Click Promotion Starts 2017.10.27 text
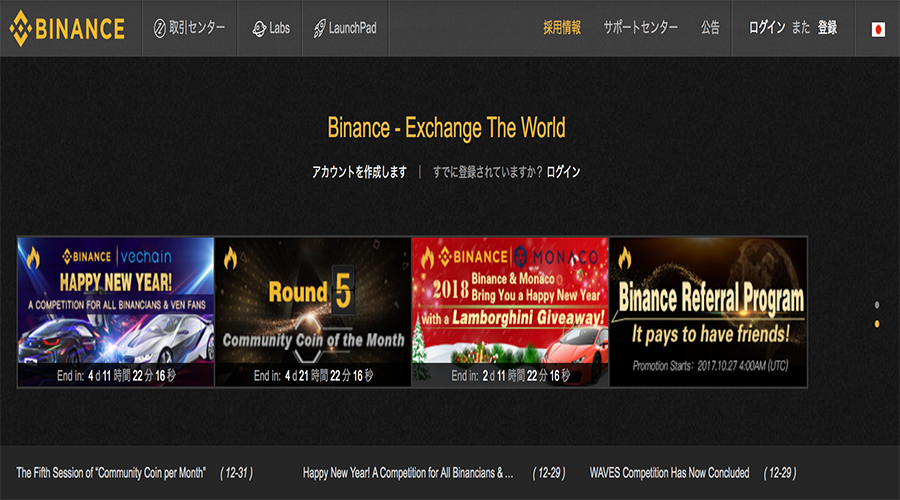 click(711, 366)
